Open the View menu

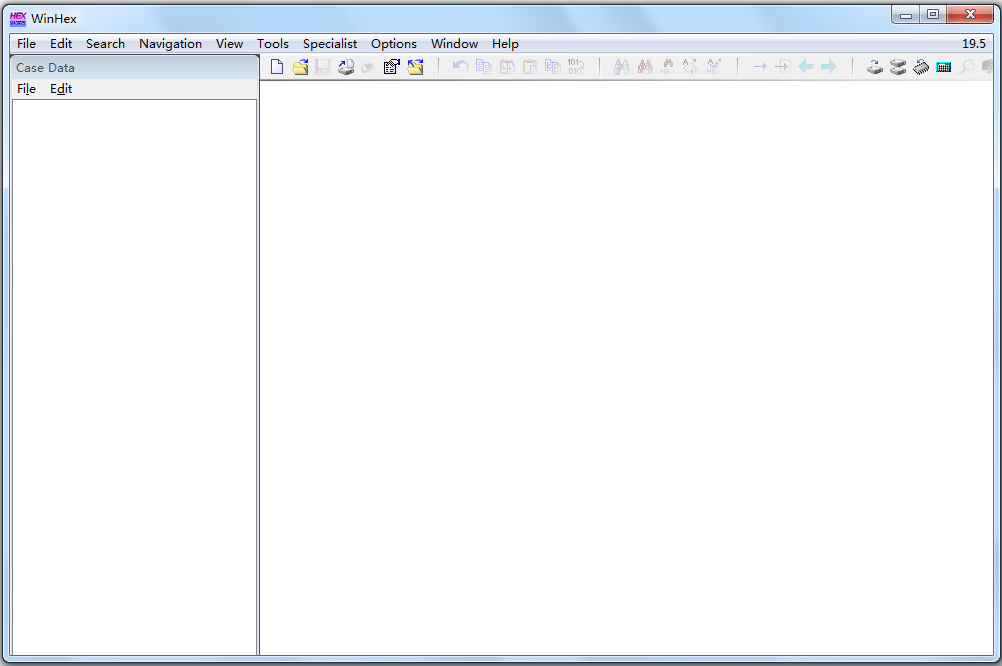tap(229, 43)
